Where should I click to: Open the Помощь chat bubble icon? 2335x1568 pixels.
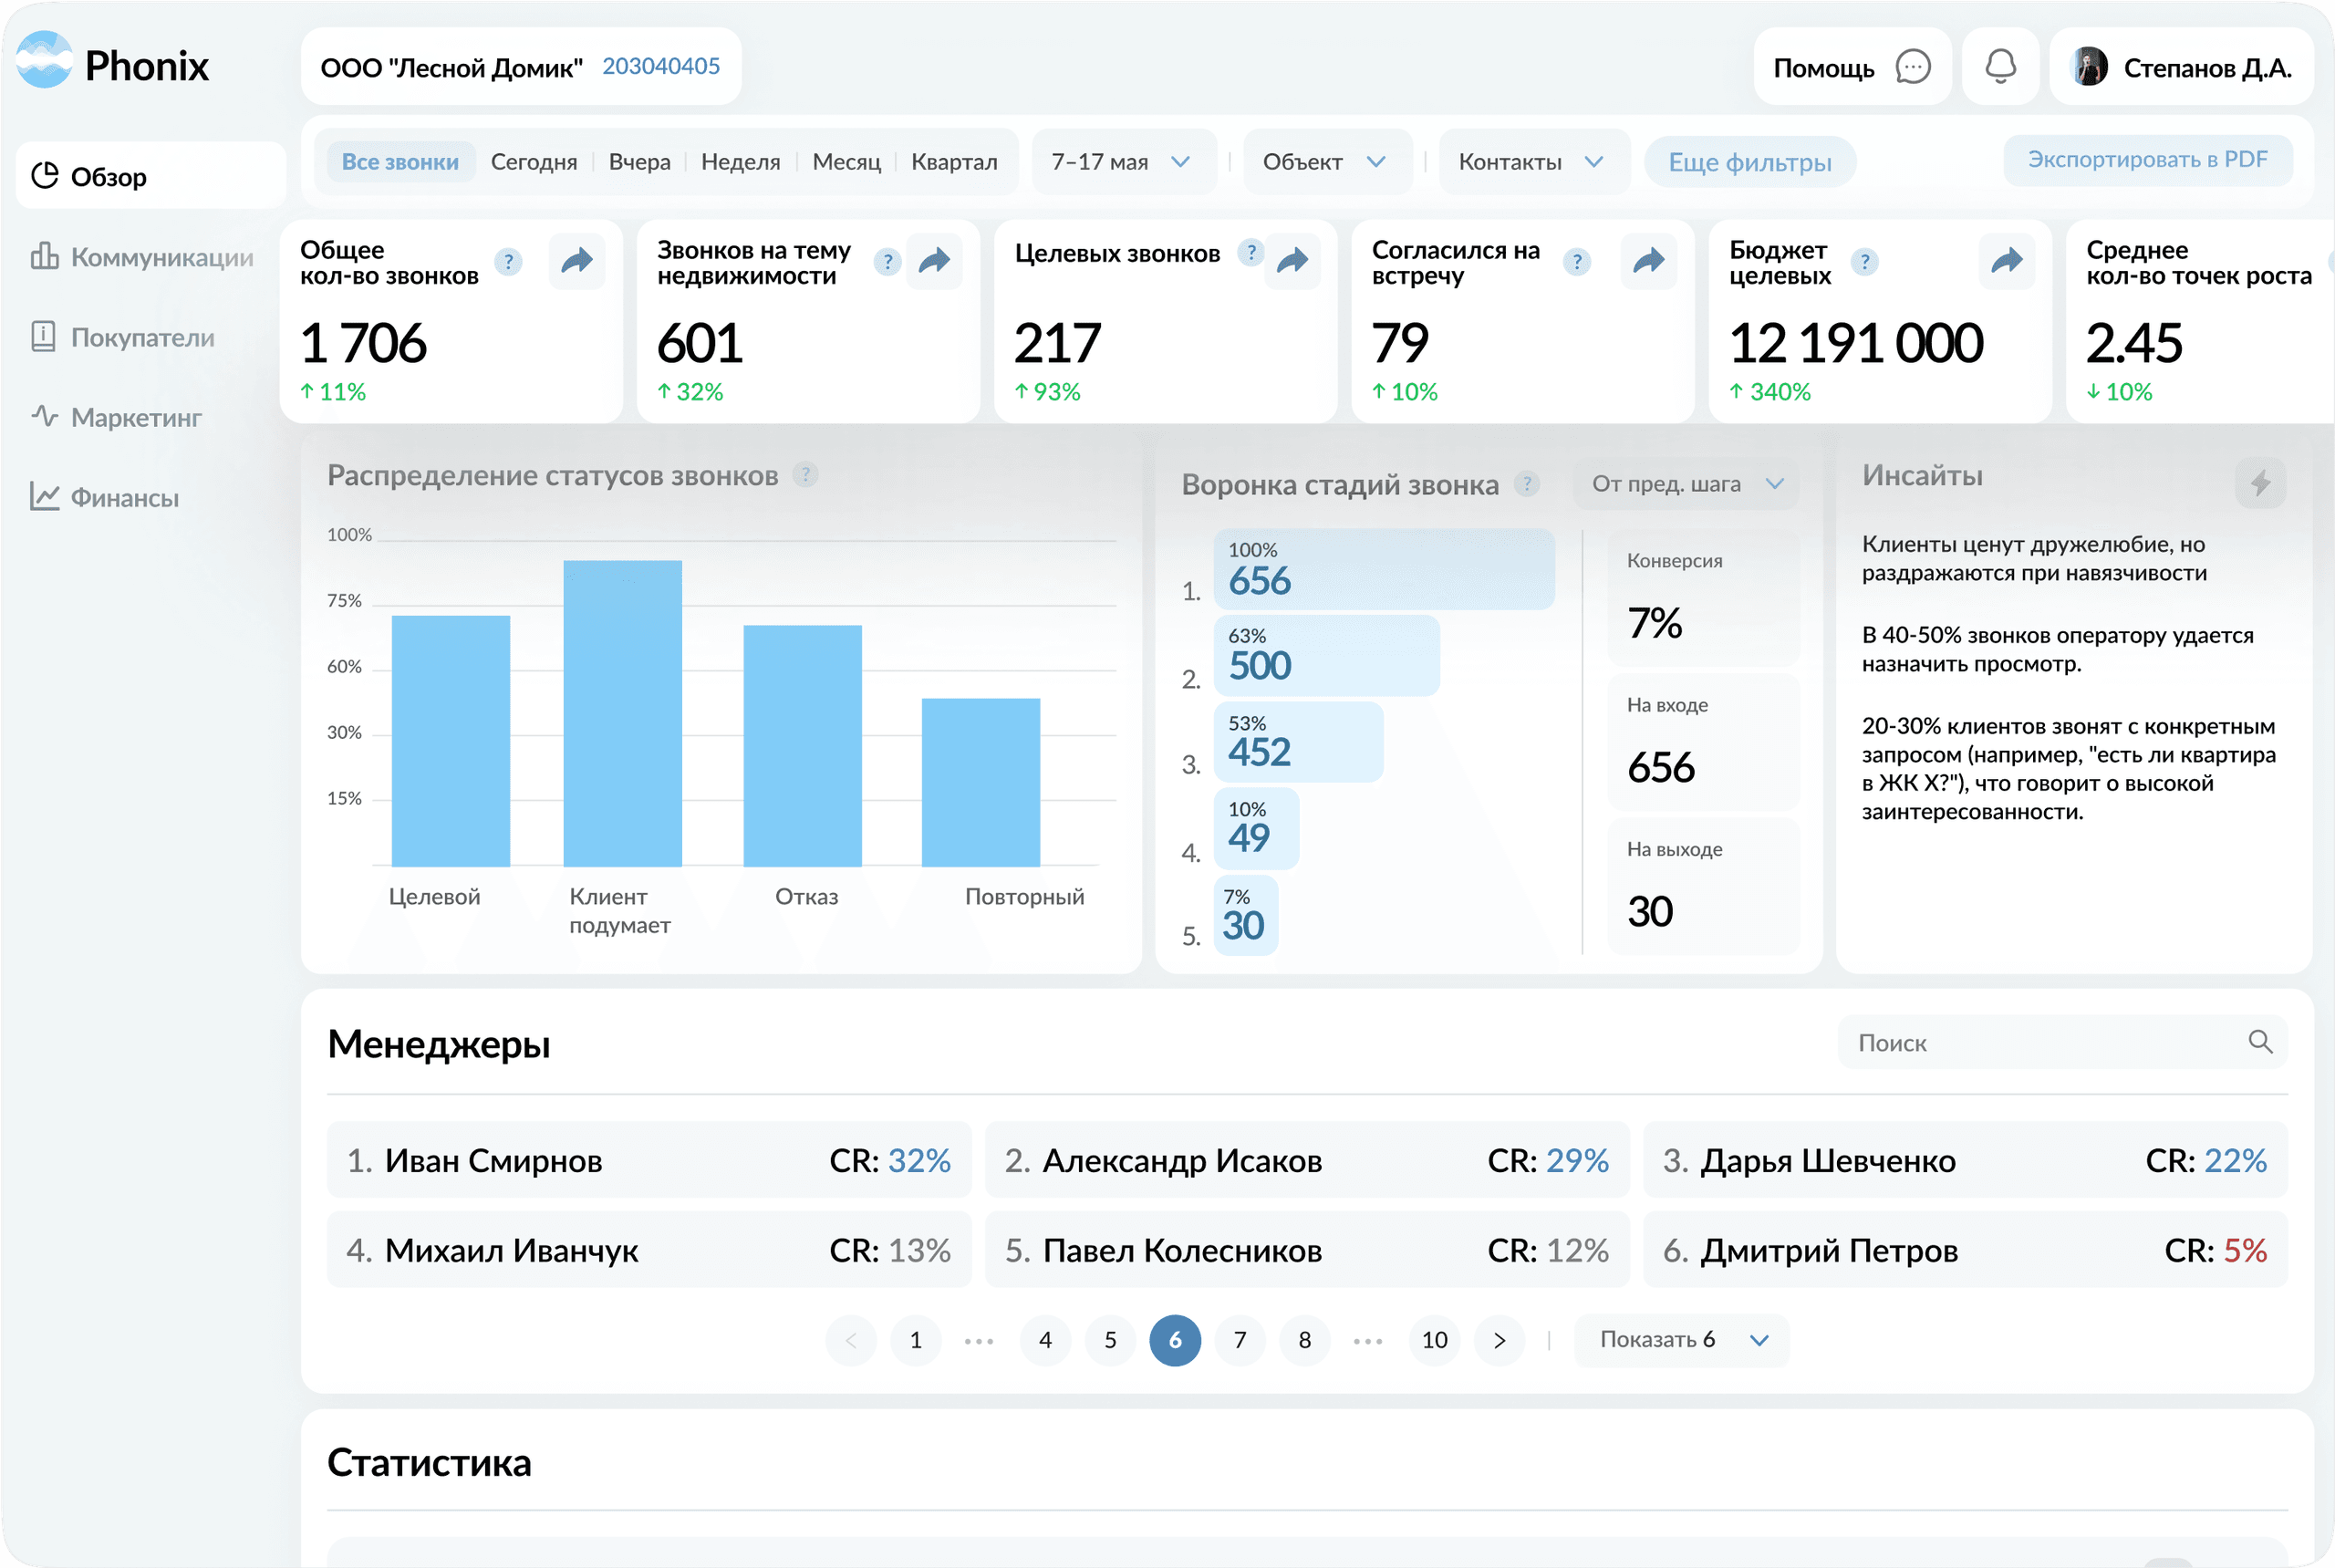(1912, 67)
